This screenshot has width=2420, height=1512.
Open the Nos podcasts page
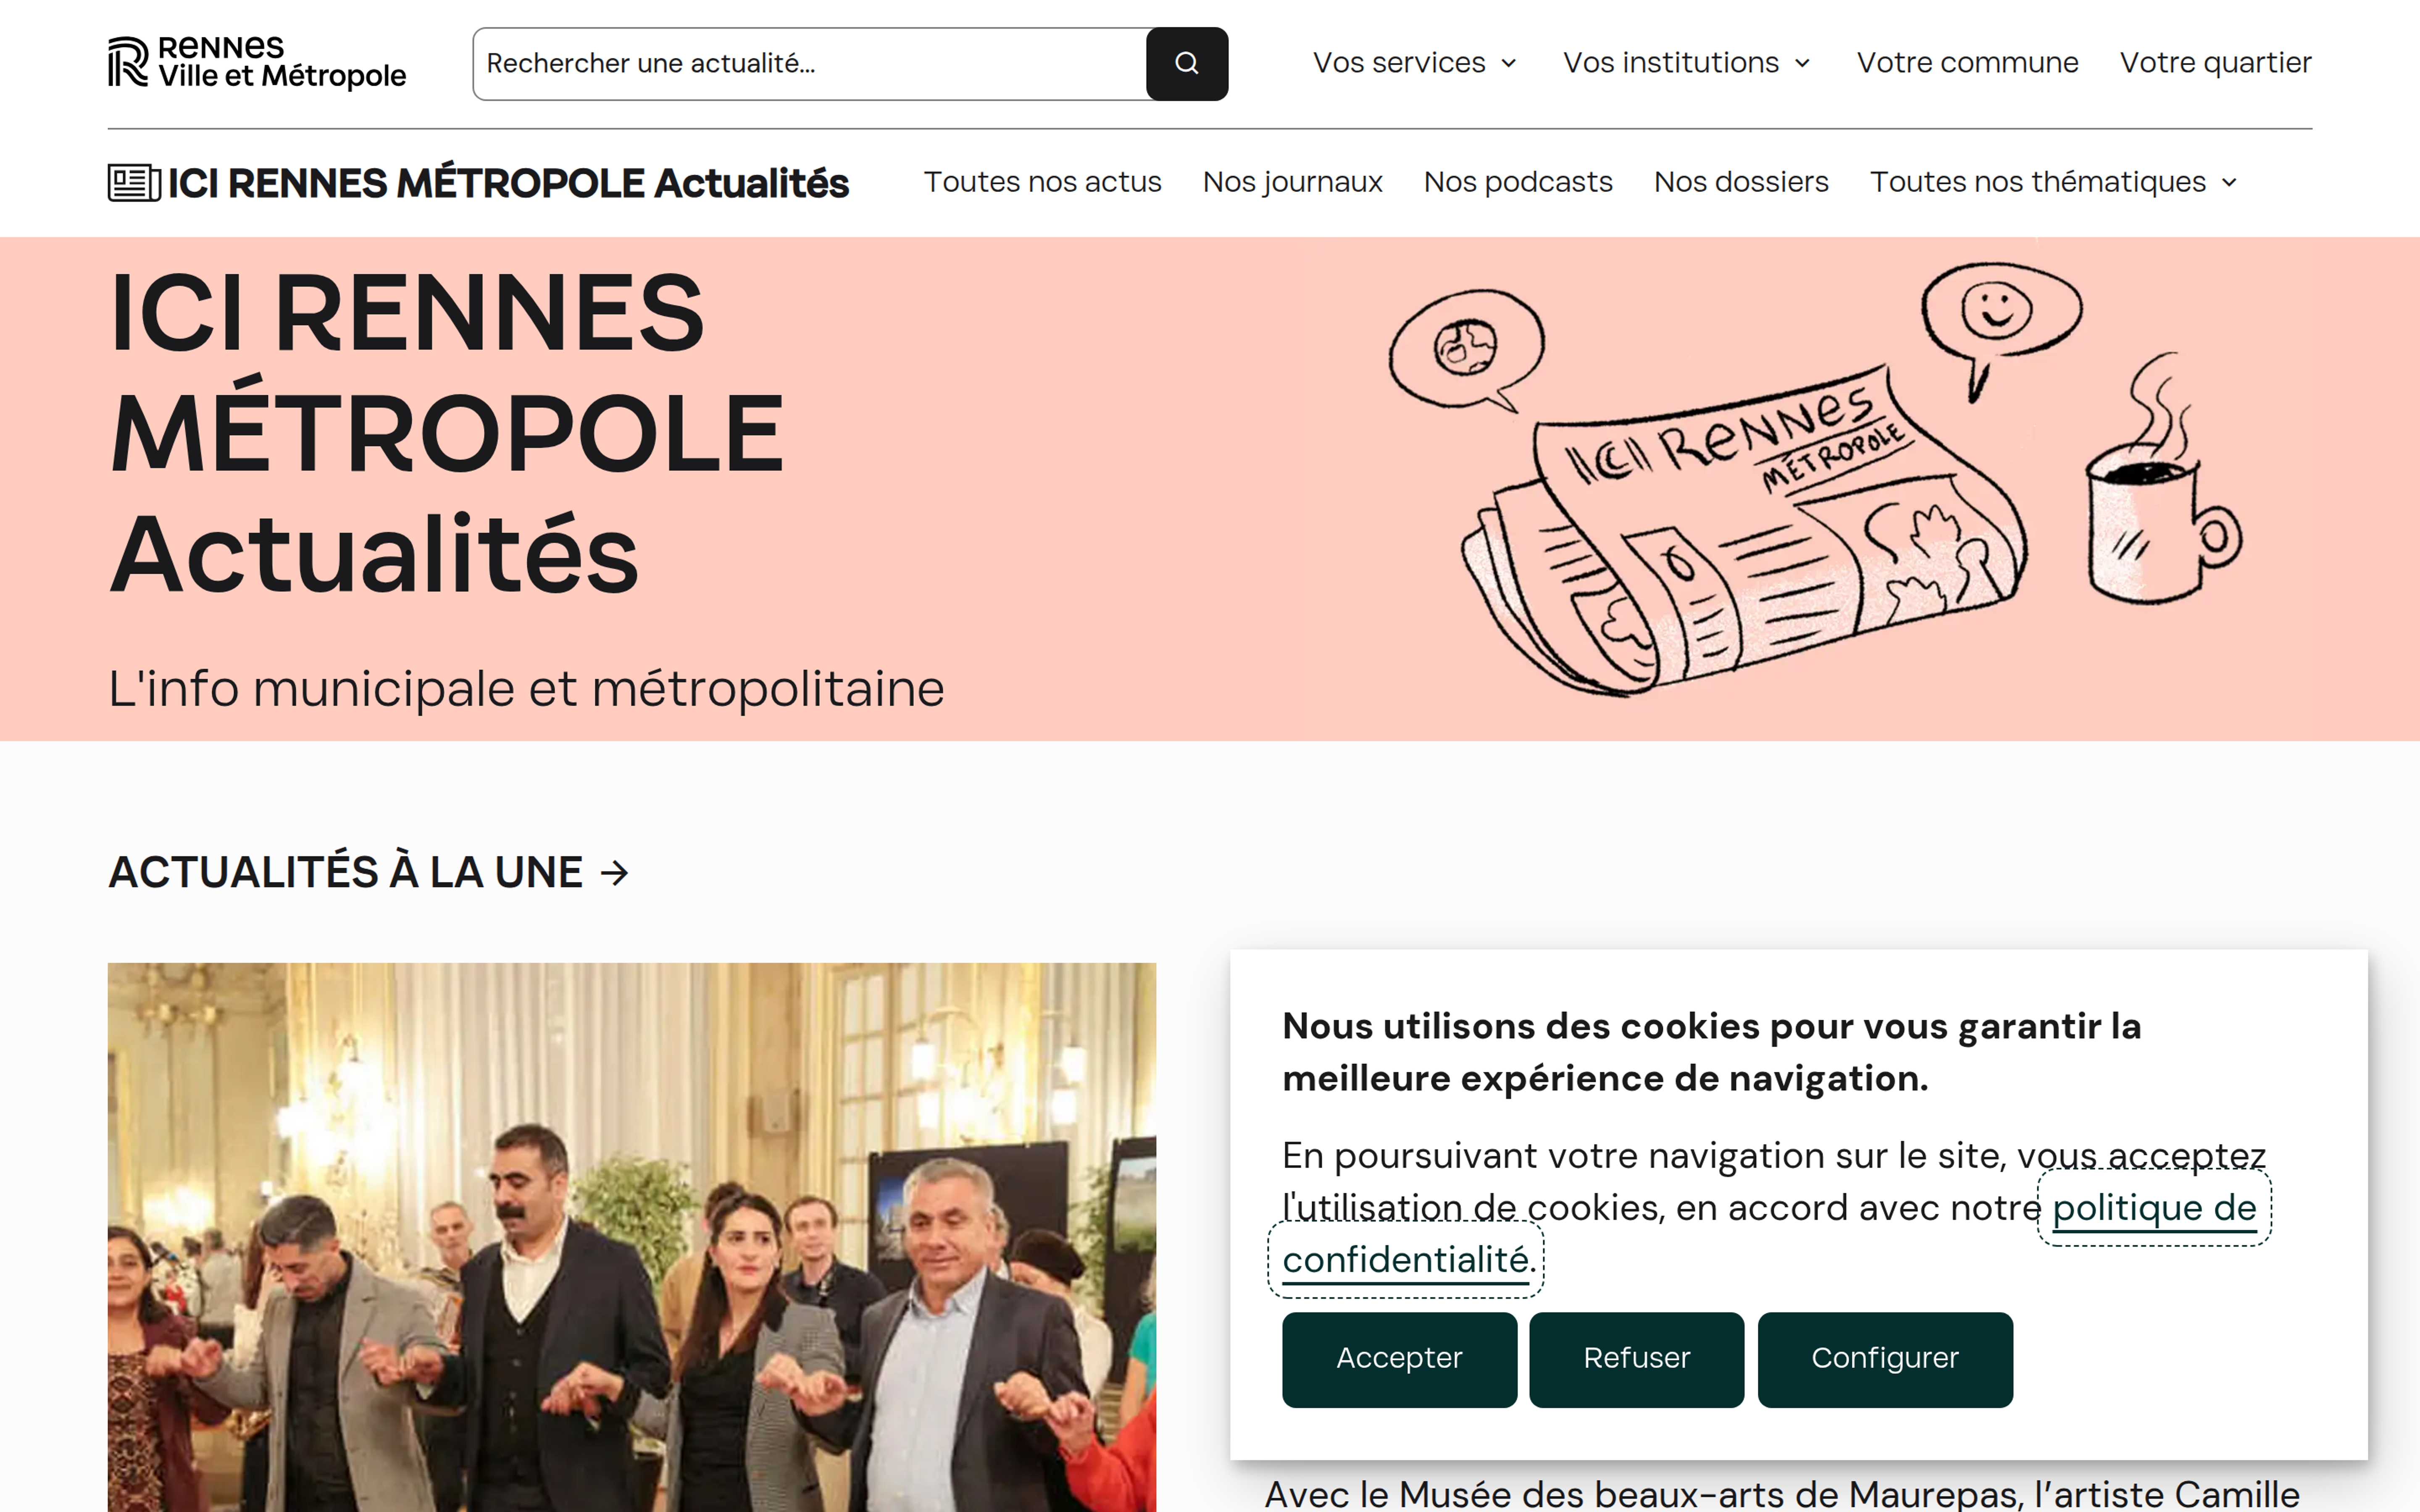coord(1518,182)
